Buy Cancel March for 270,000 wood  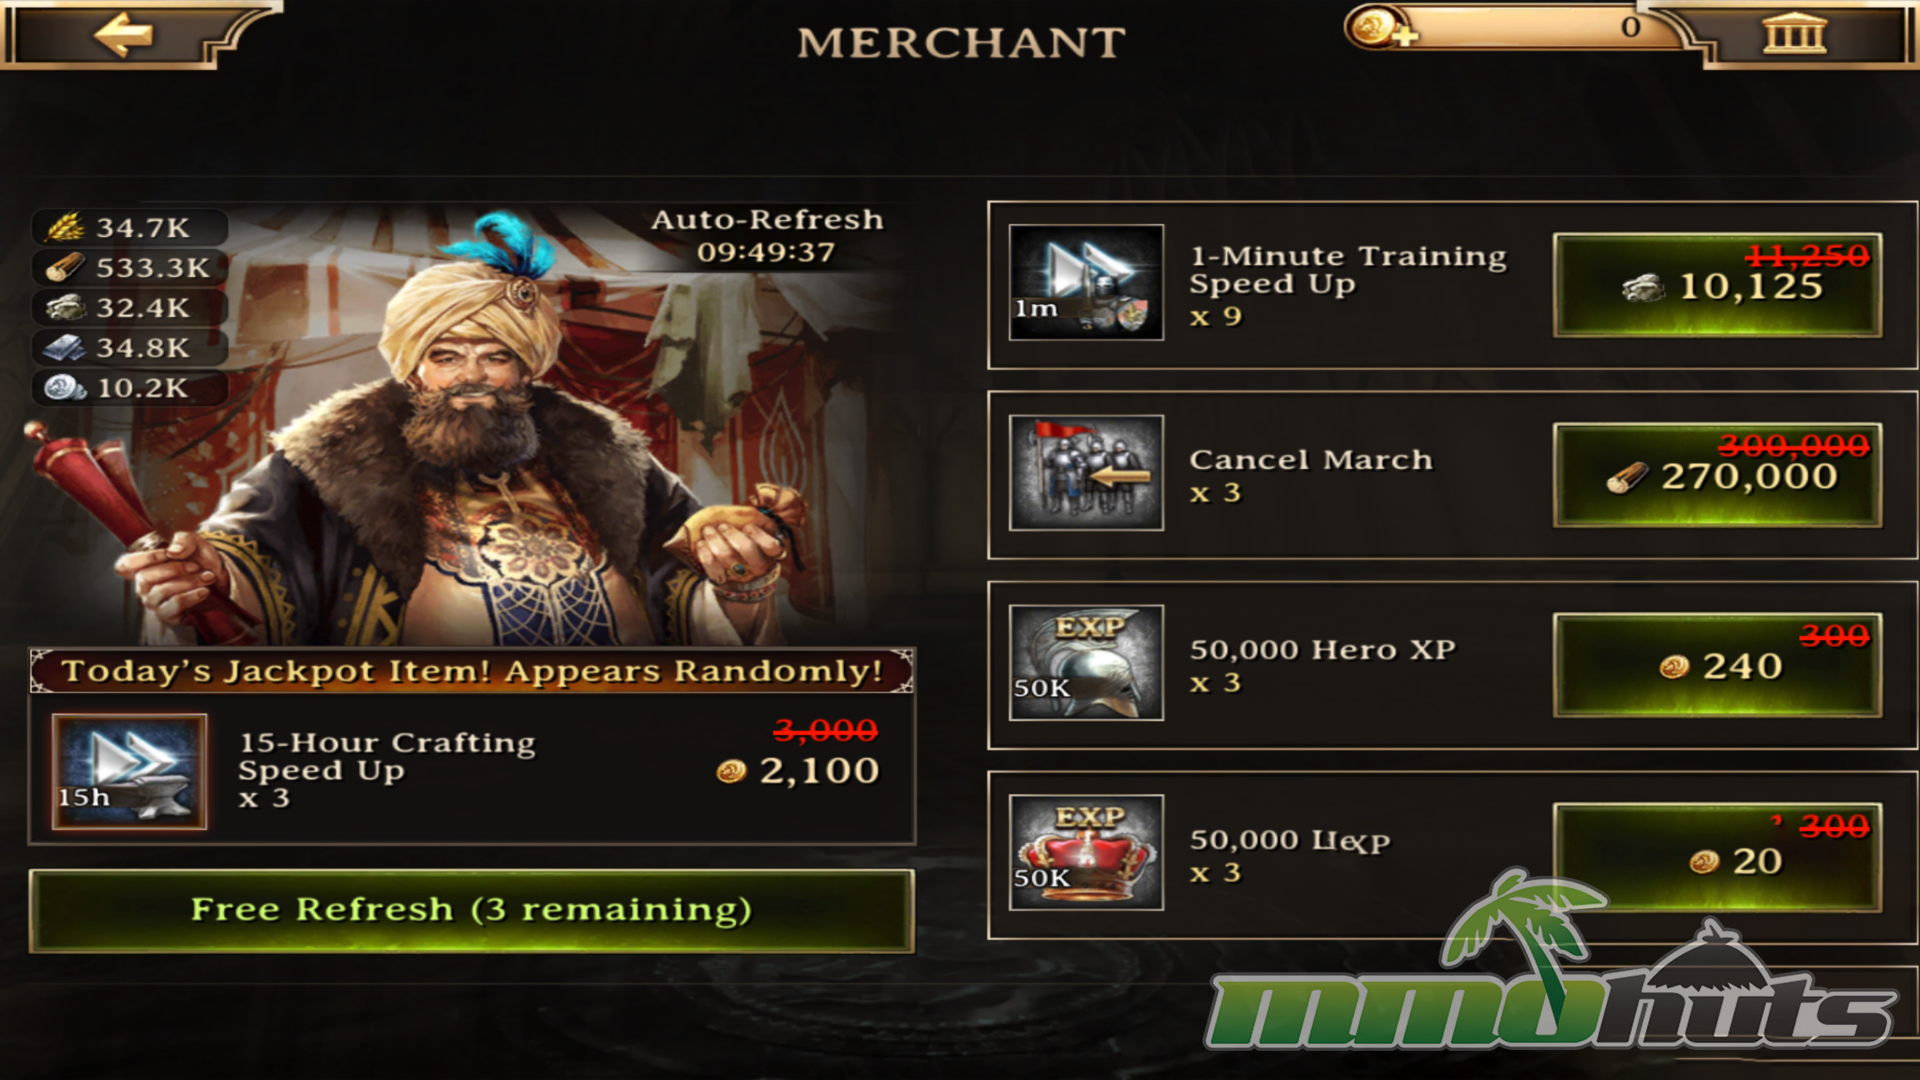coord(1717,475)
